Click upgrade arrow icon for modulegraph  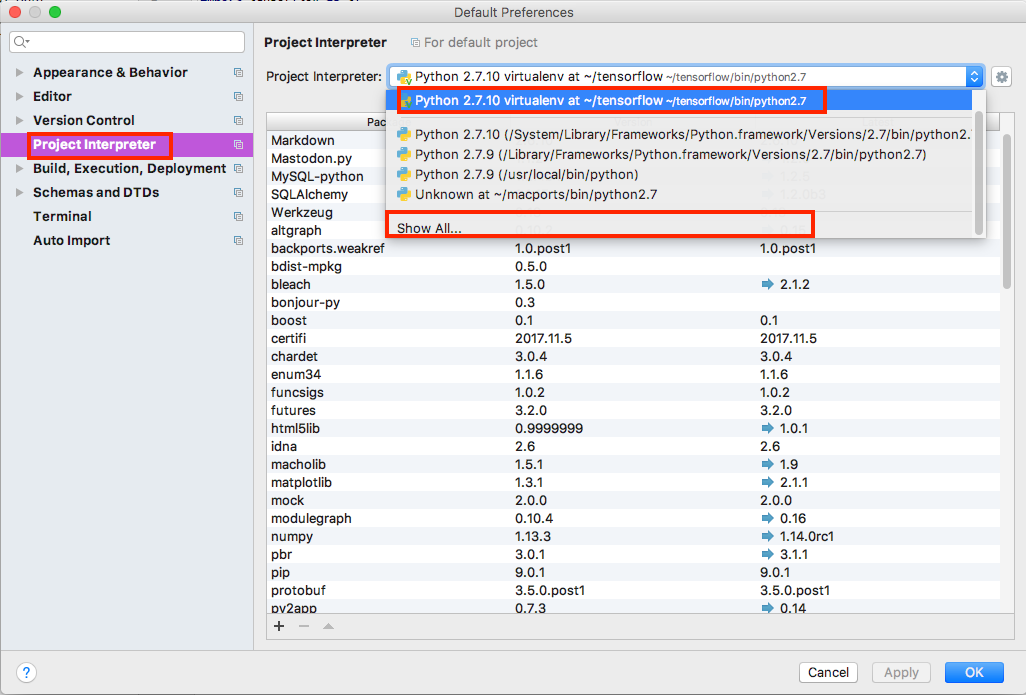(768, 518)
